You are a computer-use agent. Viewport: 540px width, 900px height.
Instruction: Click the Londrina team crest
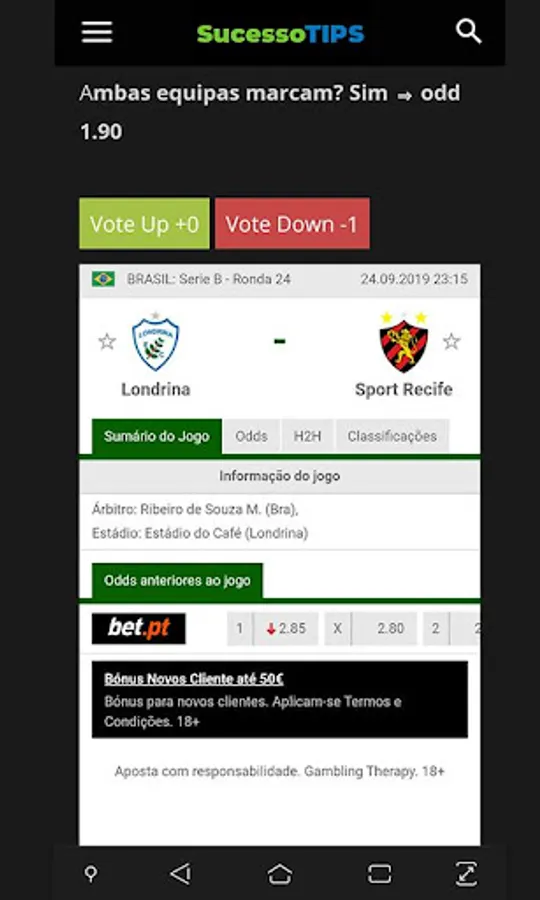(156, 343)
